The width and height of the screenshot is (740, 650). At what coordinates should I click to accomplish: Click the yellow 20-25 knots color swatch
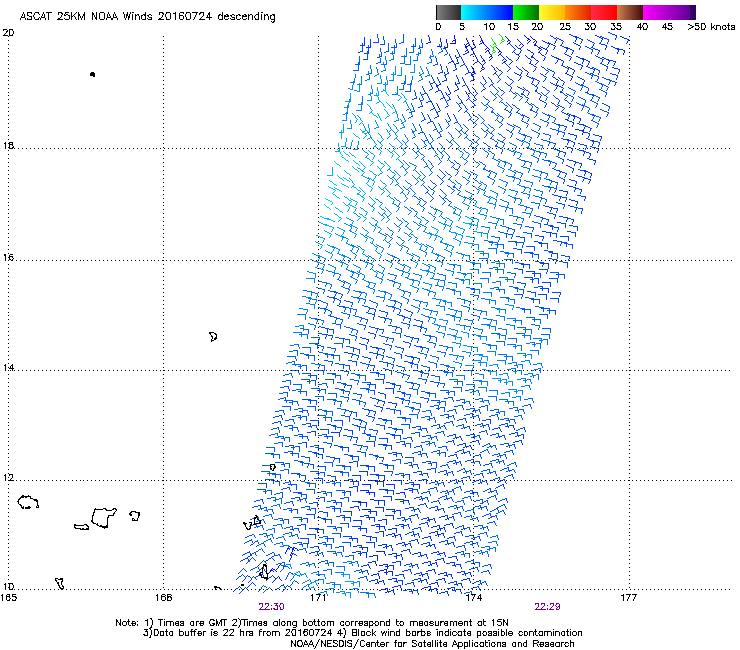pos(552,12)
